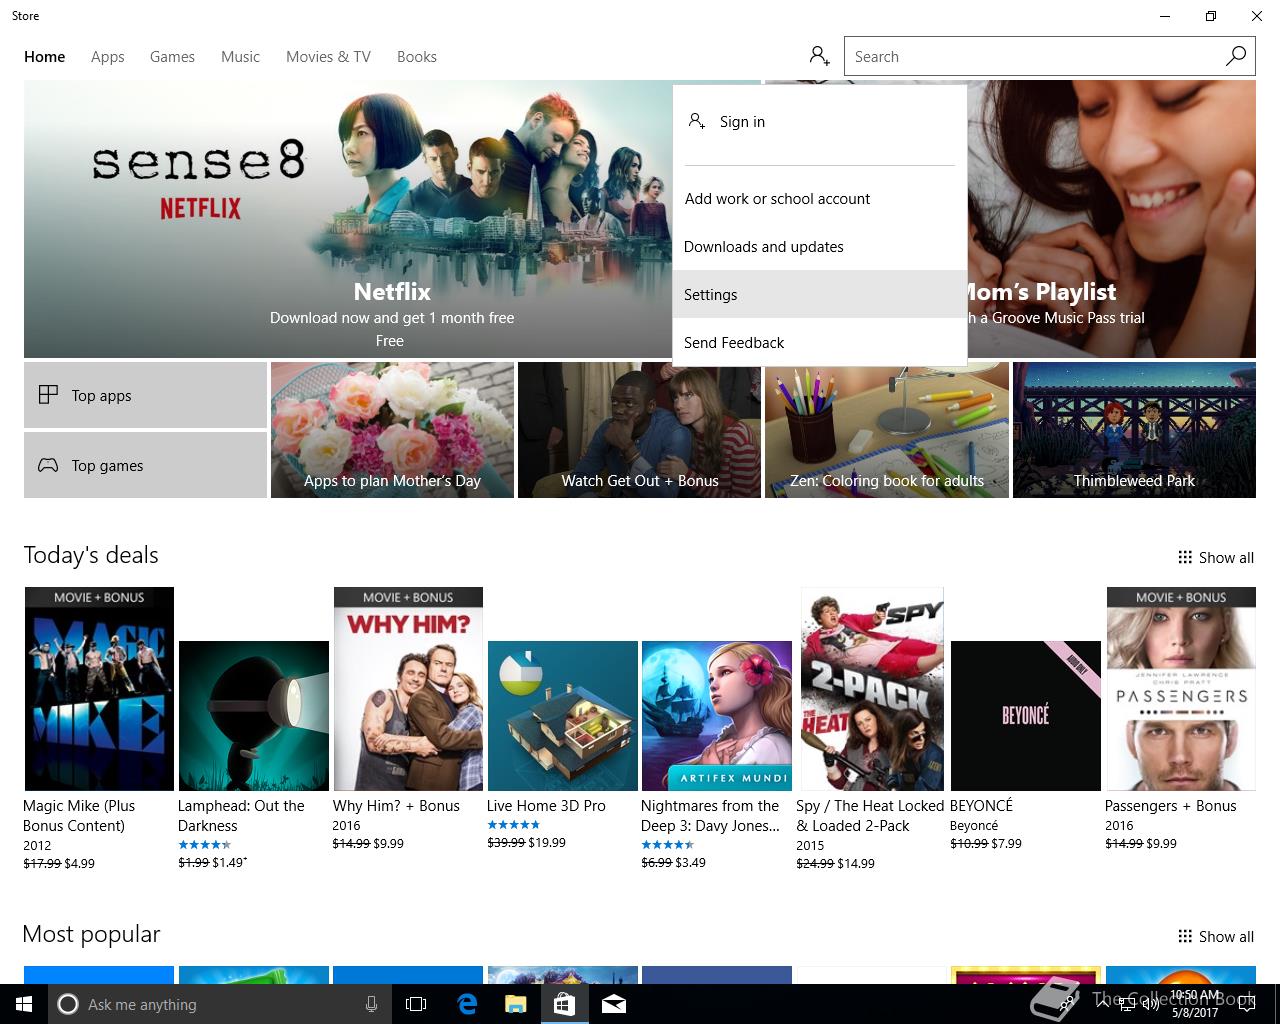Image resolution: width=1280 pixels, height=1024 pixels.
Task: Open the Mom's Playlist hero banner
Action: click(x=1111, y=219)
